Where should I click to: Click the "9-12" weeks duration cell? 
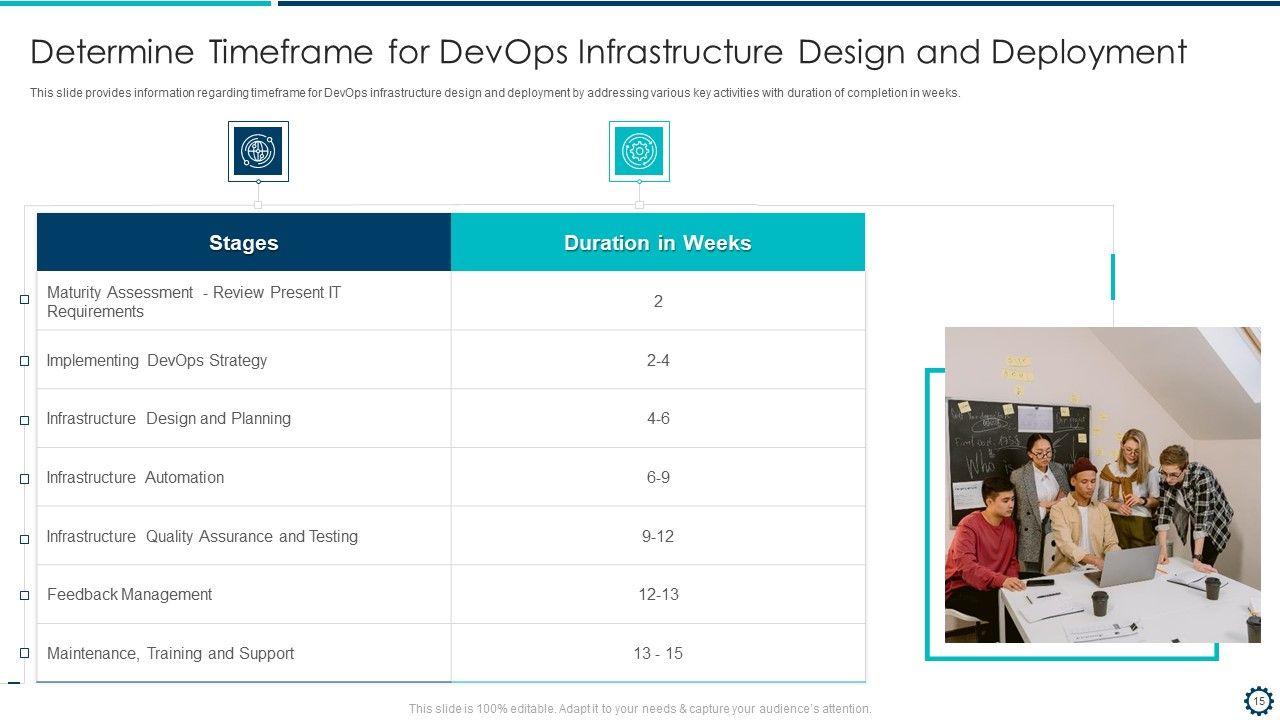pyautogui.click(x=658, y=536)
